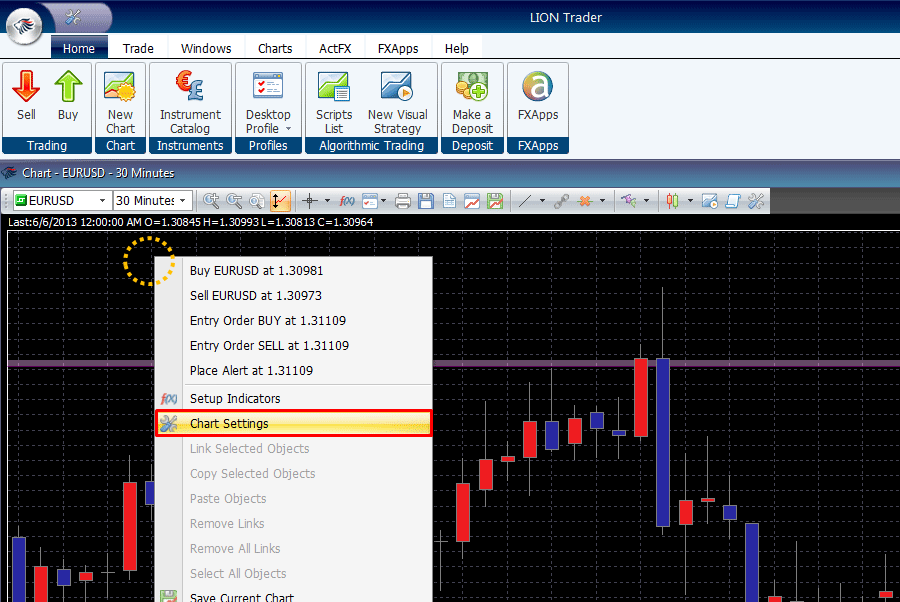Image resolution: width=900 pixels, height=602 pixels.
Task: Click the Last price OHLC info line
Action: [x=191, y=222]
